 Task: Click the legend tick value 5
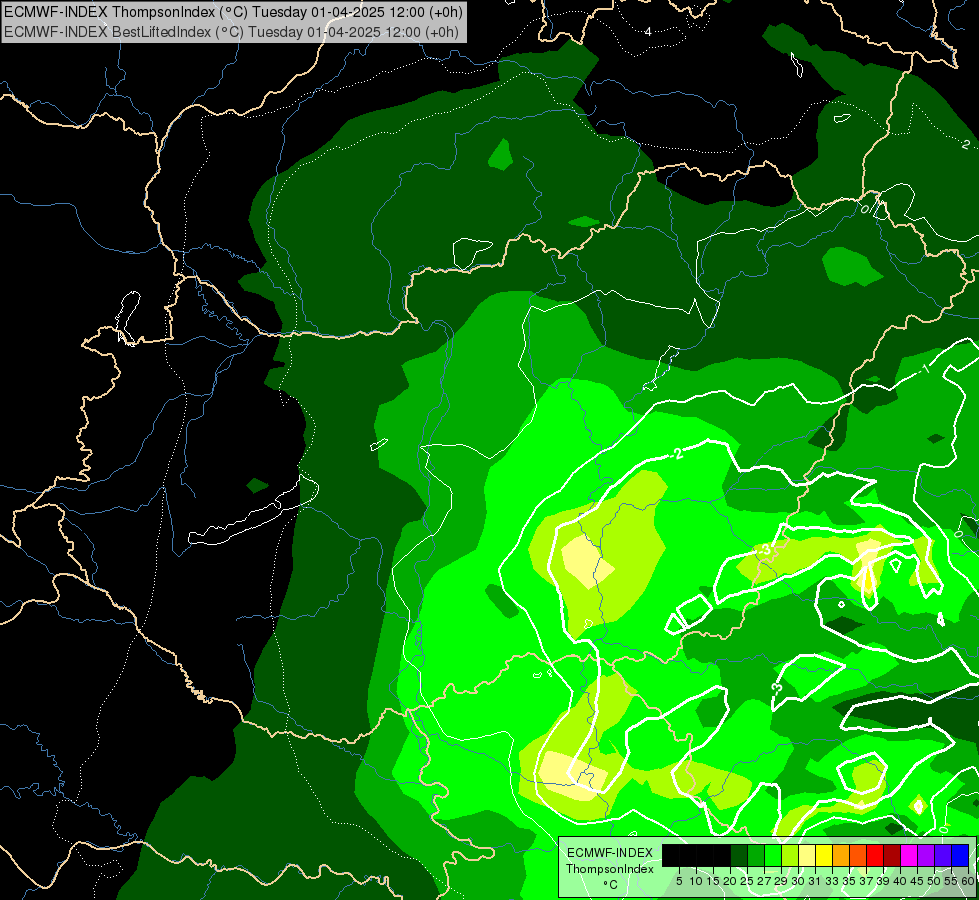[679, 881]
